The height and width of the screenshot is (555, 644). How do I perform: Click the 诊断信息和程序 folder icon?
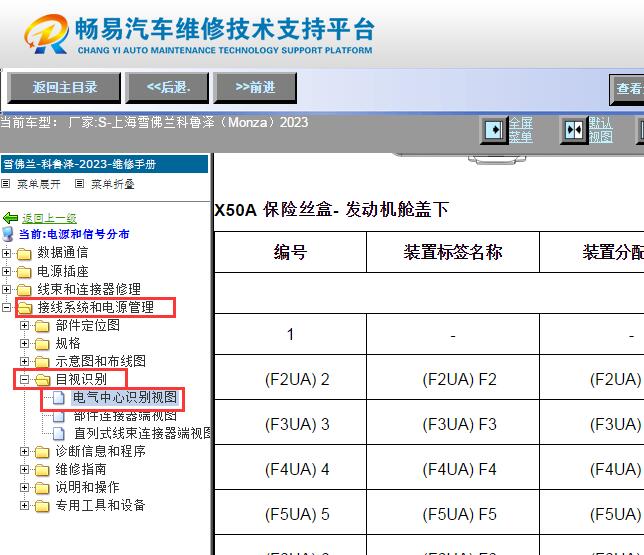coord(42,452)
